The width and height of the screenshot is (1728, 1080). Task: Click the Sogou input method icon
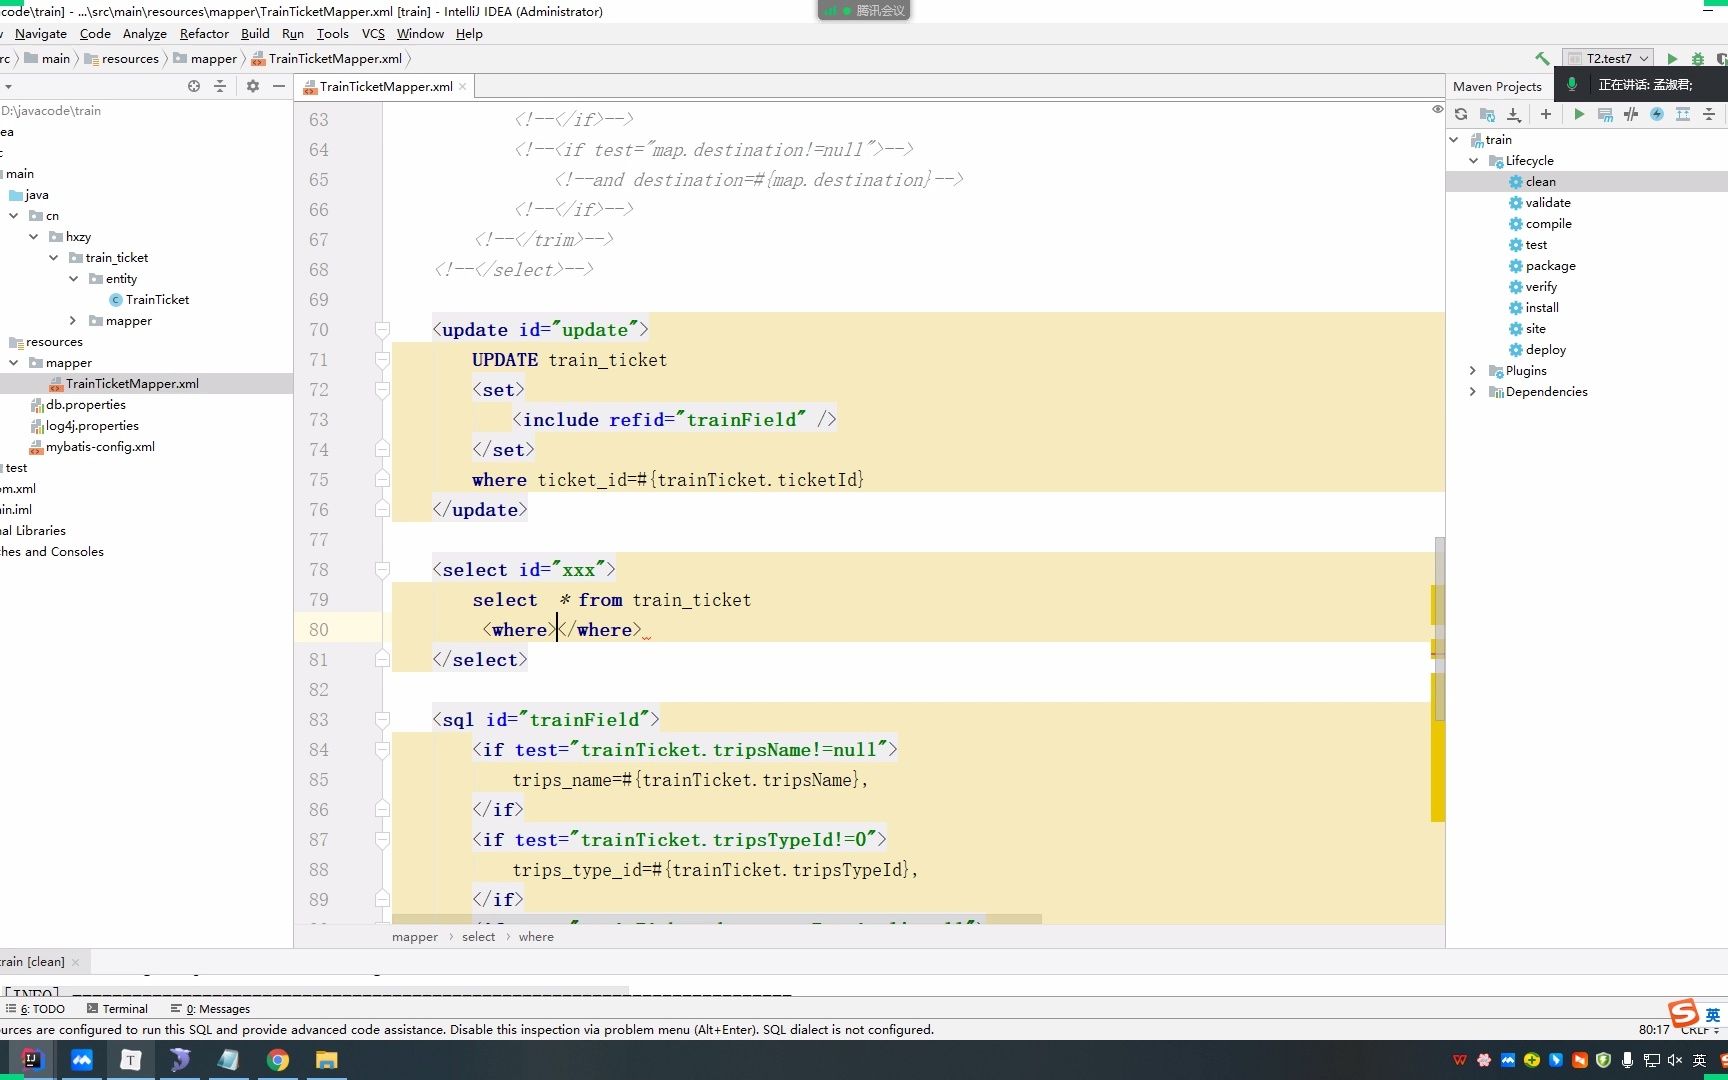click(x=1684, y=1013)
